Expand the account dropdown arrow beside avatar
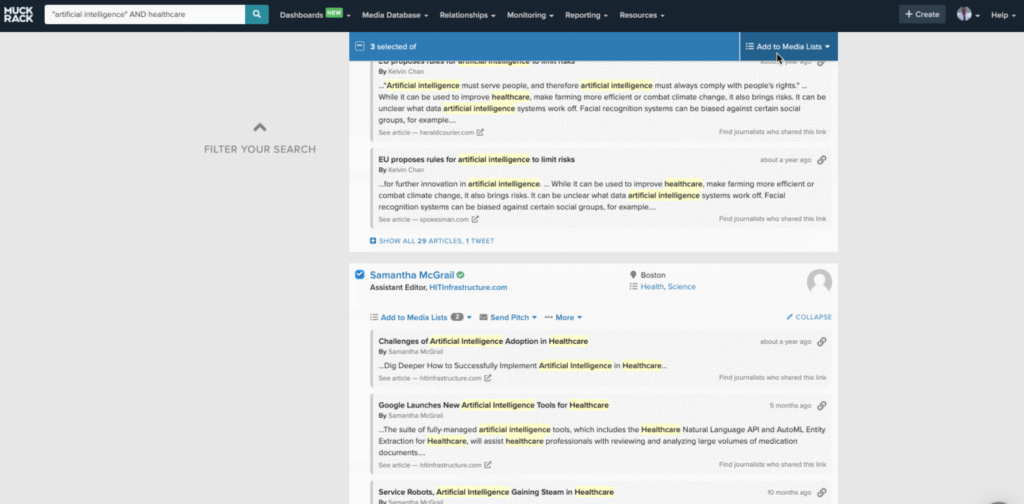The image size is (1024, 504). point(978,16)
